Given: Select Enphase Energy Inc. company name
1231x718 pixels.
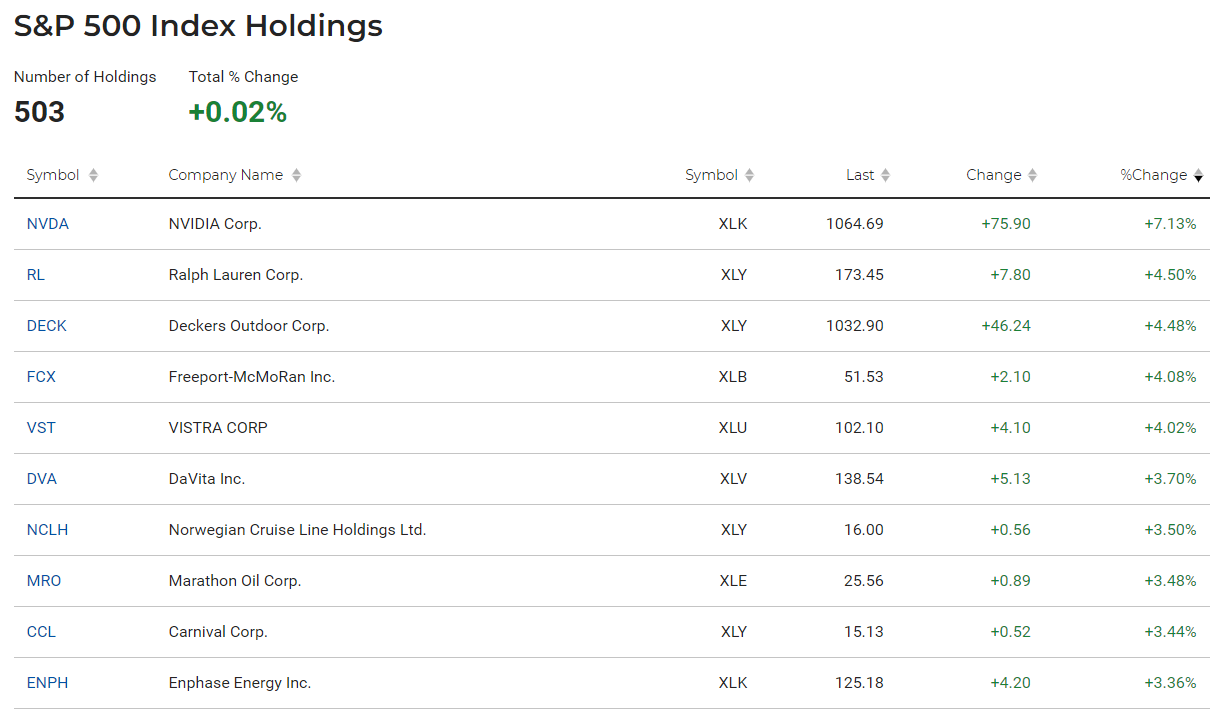Looking at the screenshot, I should tap(240, 683).
